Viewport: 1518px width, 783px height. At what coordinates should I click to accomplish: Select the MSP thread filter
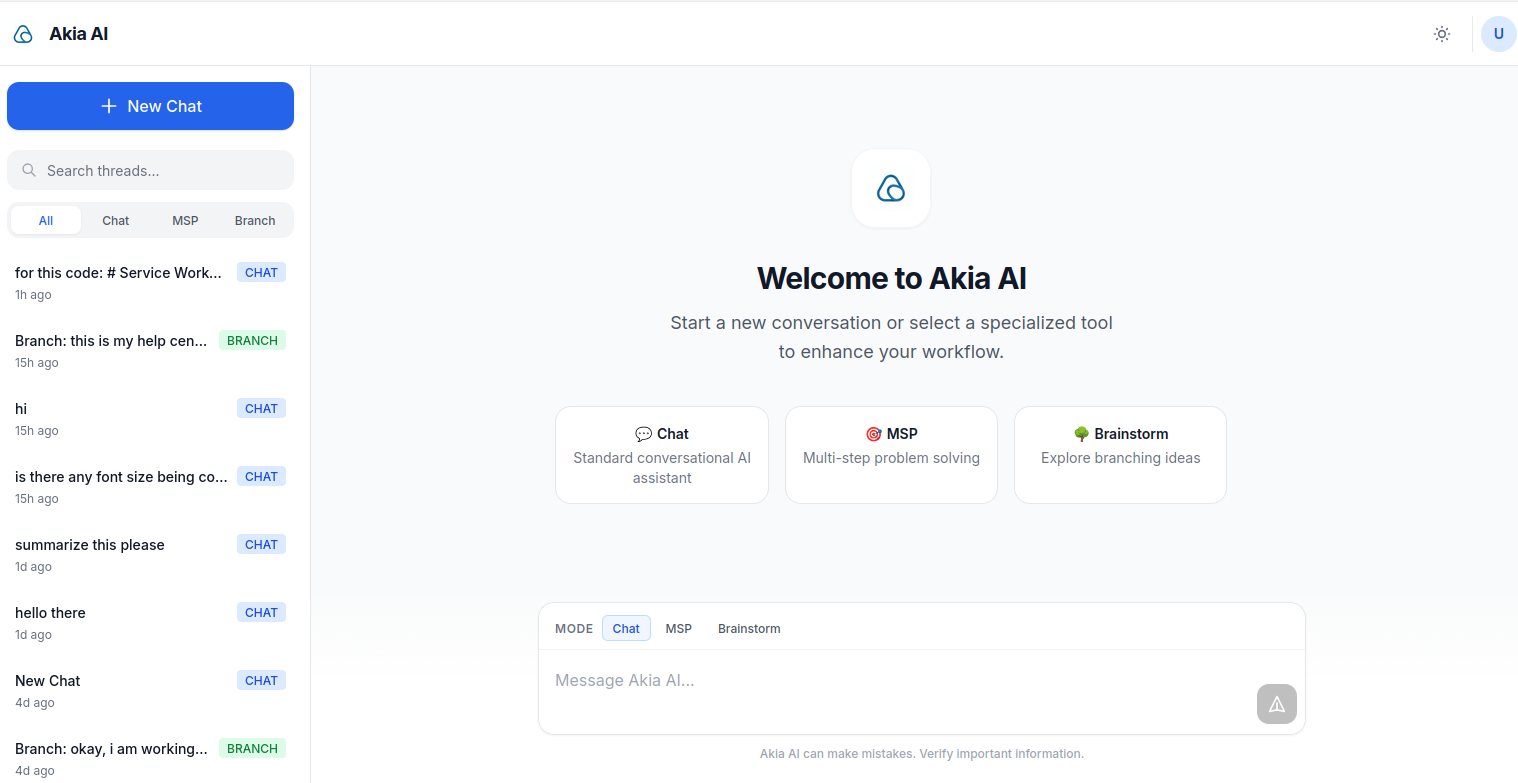(x=185, y=220)
